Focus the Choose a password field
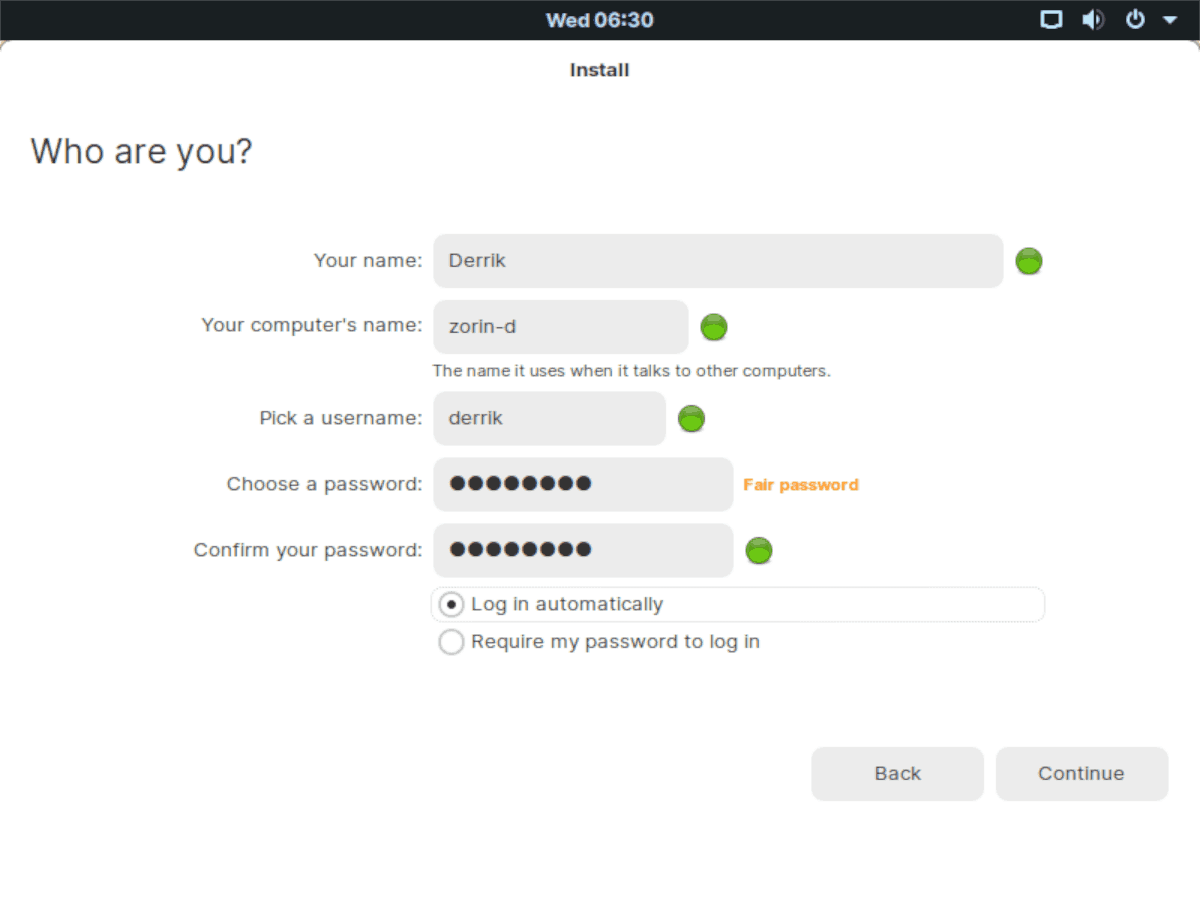 pos(583,484)
